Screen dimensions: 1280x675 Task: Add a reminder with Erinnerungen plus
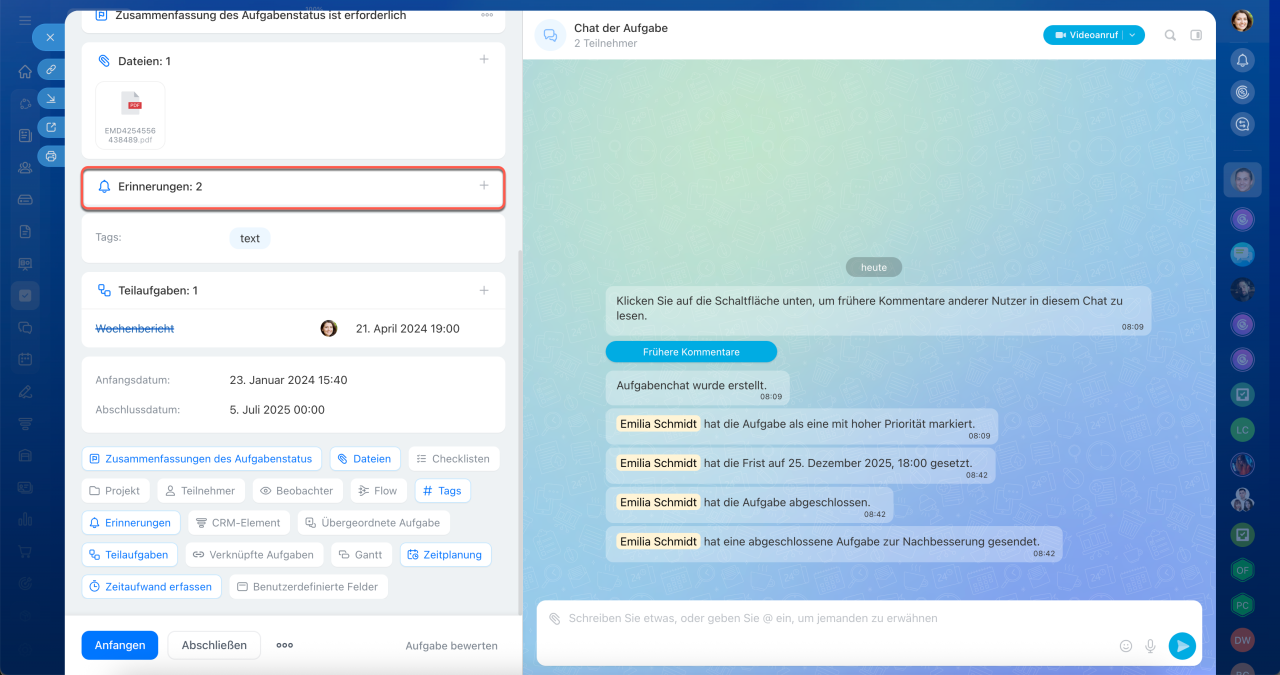pyautogui.click(x=484, y=186)
